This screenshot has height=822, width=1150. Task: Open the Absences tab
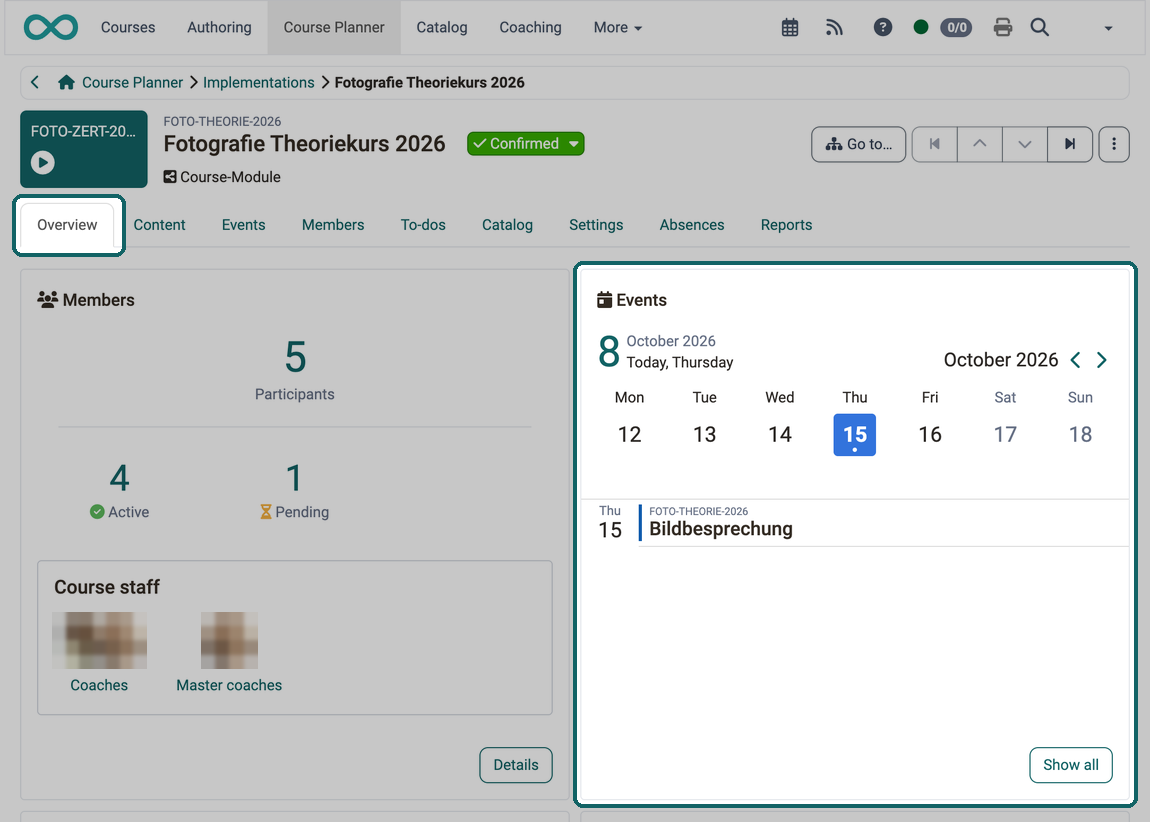point(692,225)
